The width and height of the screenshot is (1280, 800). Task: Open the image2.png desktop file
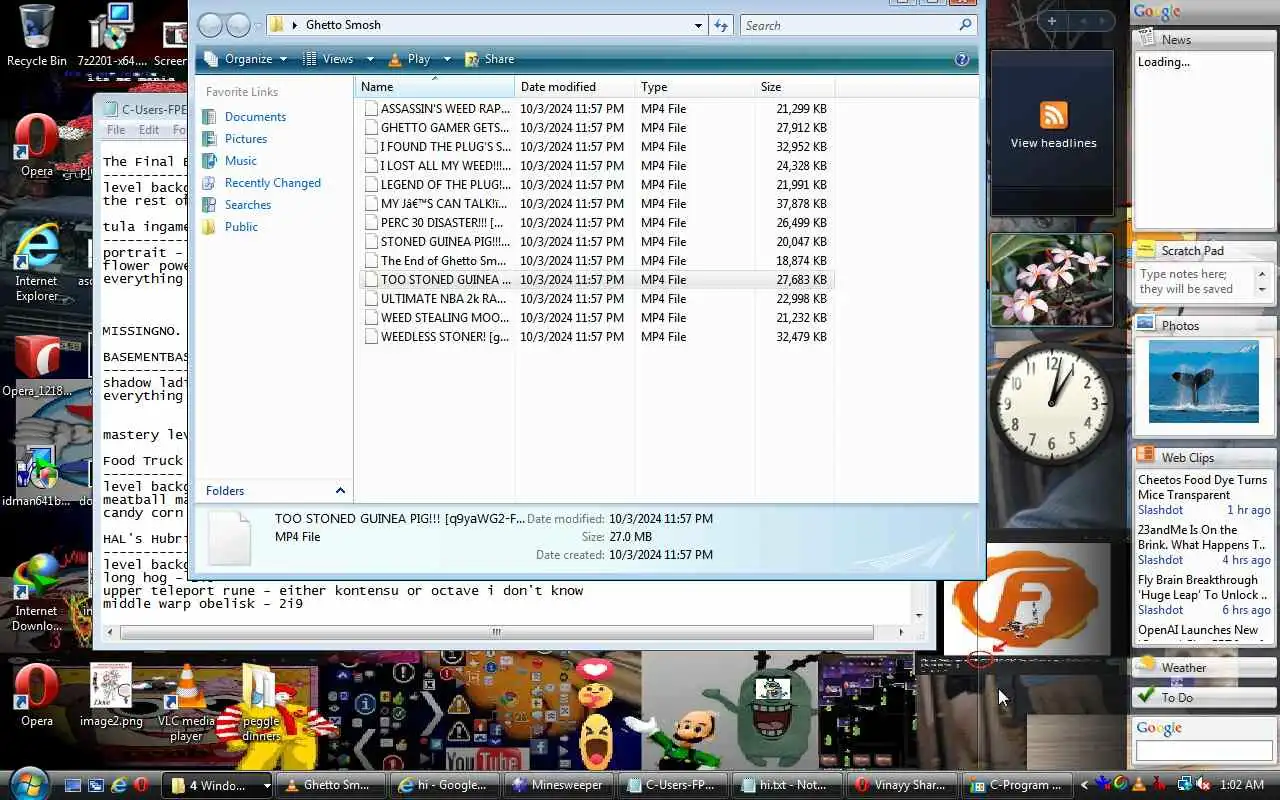[111, 695]
